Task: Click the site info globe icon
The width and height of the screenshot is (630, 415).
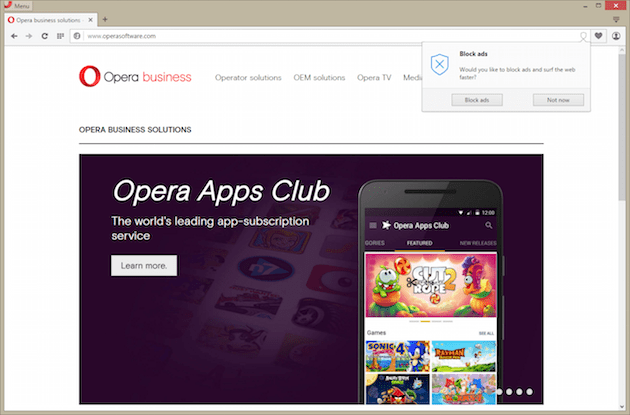Action: point(77,36)
